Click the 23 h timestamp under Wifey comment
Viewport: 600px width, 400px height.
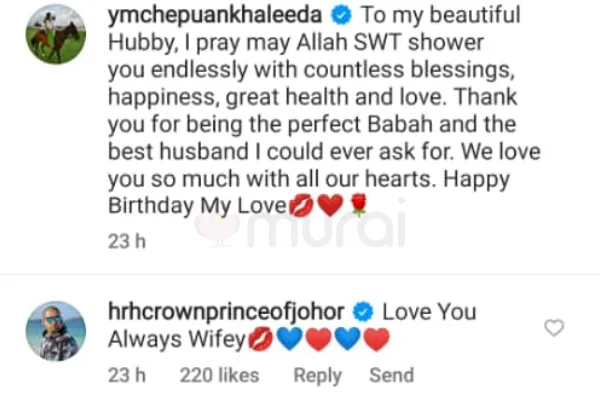click(127, 375)
